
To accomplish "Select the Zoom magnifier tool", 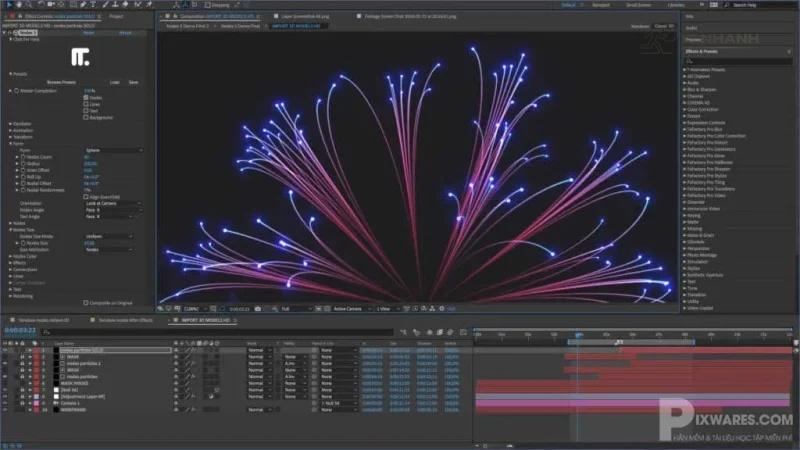I will point(29,4).
